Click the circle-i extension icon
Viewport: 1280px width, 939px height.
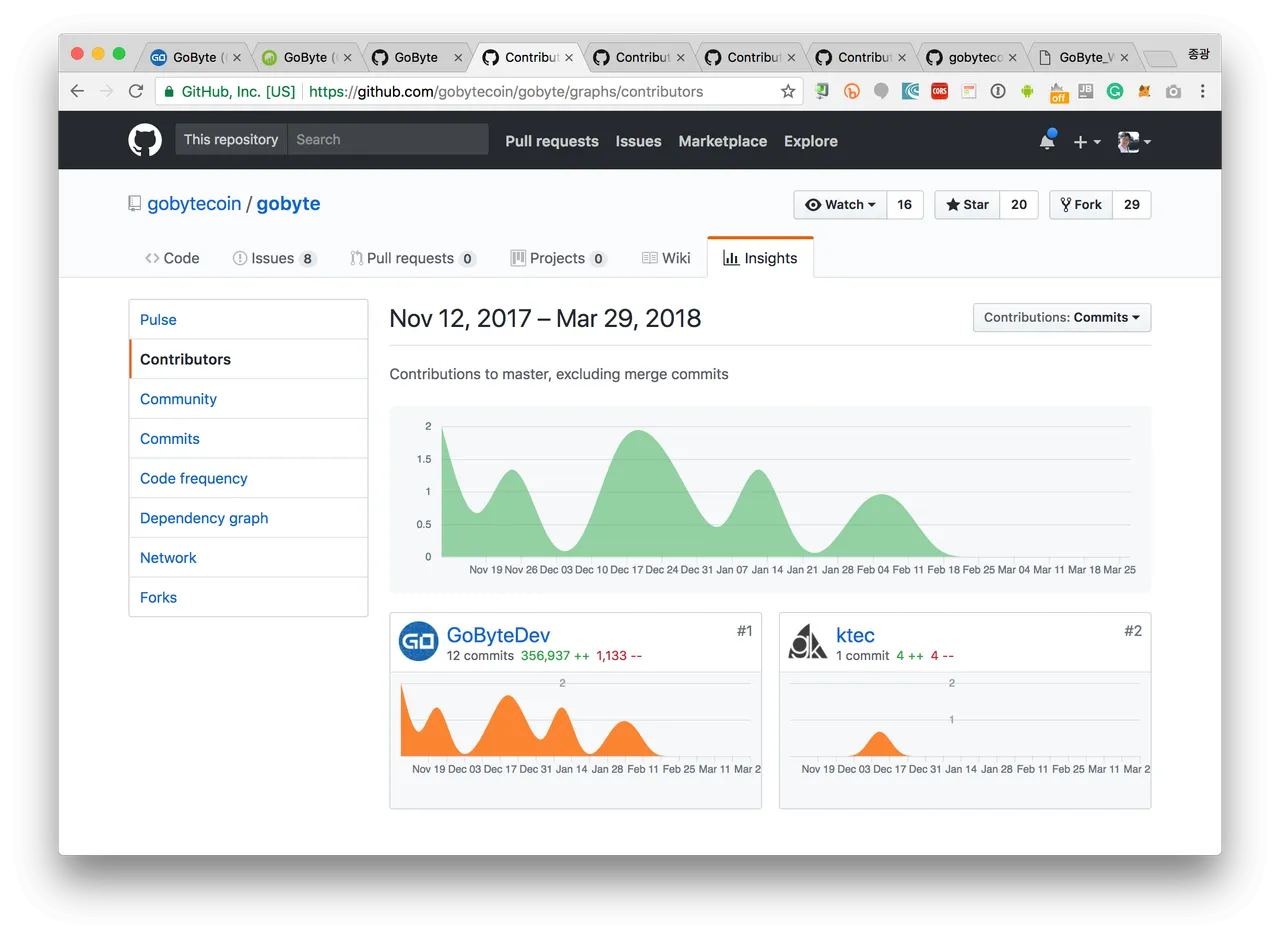click(x=998, y=91)
